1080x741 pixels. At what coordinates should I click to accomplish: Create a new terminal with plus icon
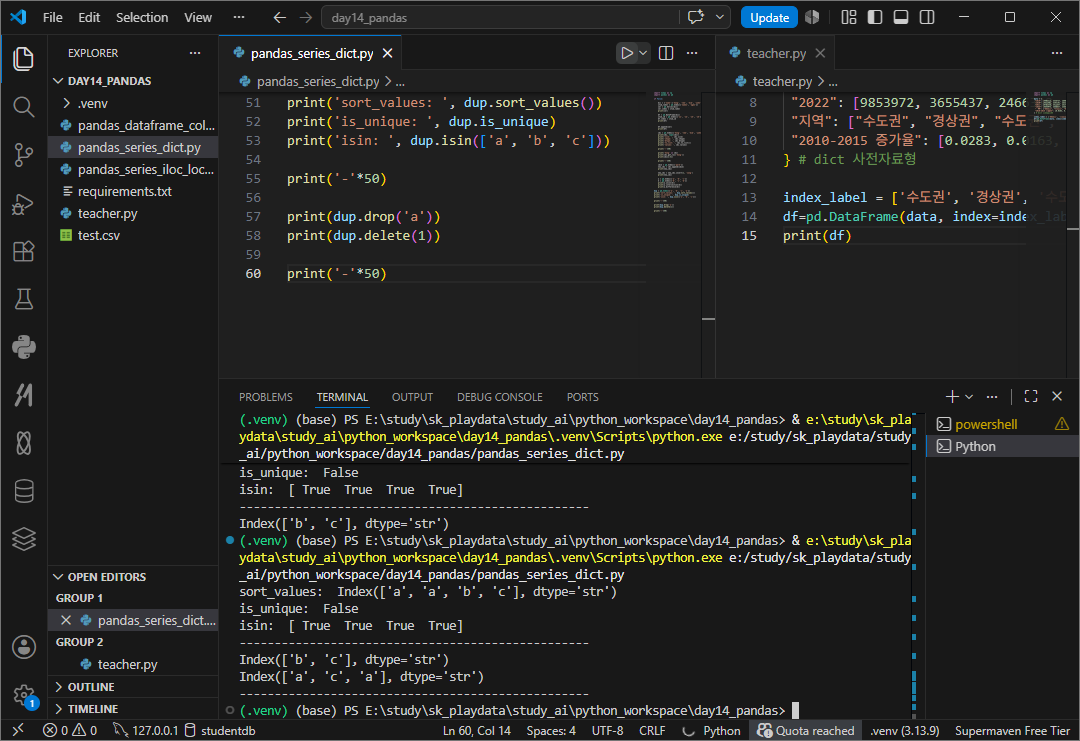point(952,396)
